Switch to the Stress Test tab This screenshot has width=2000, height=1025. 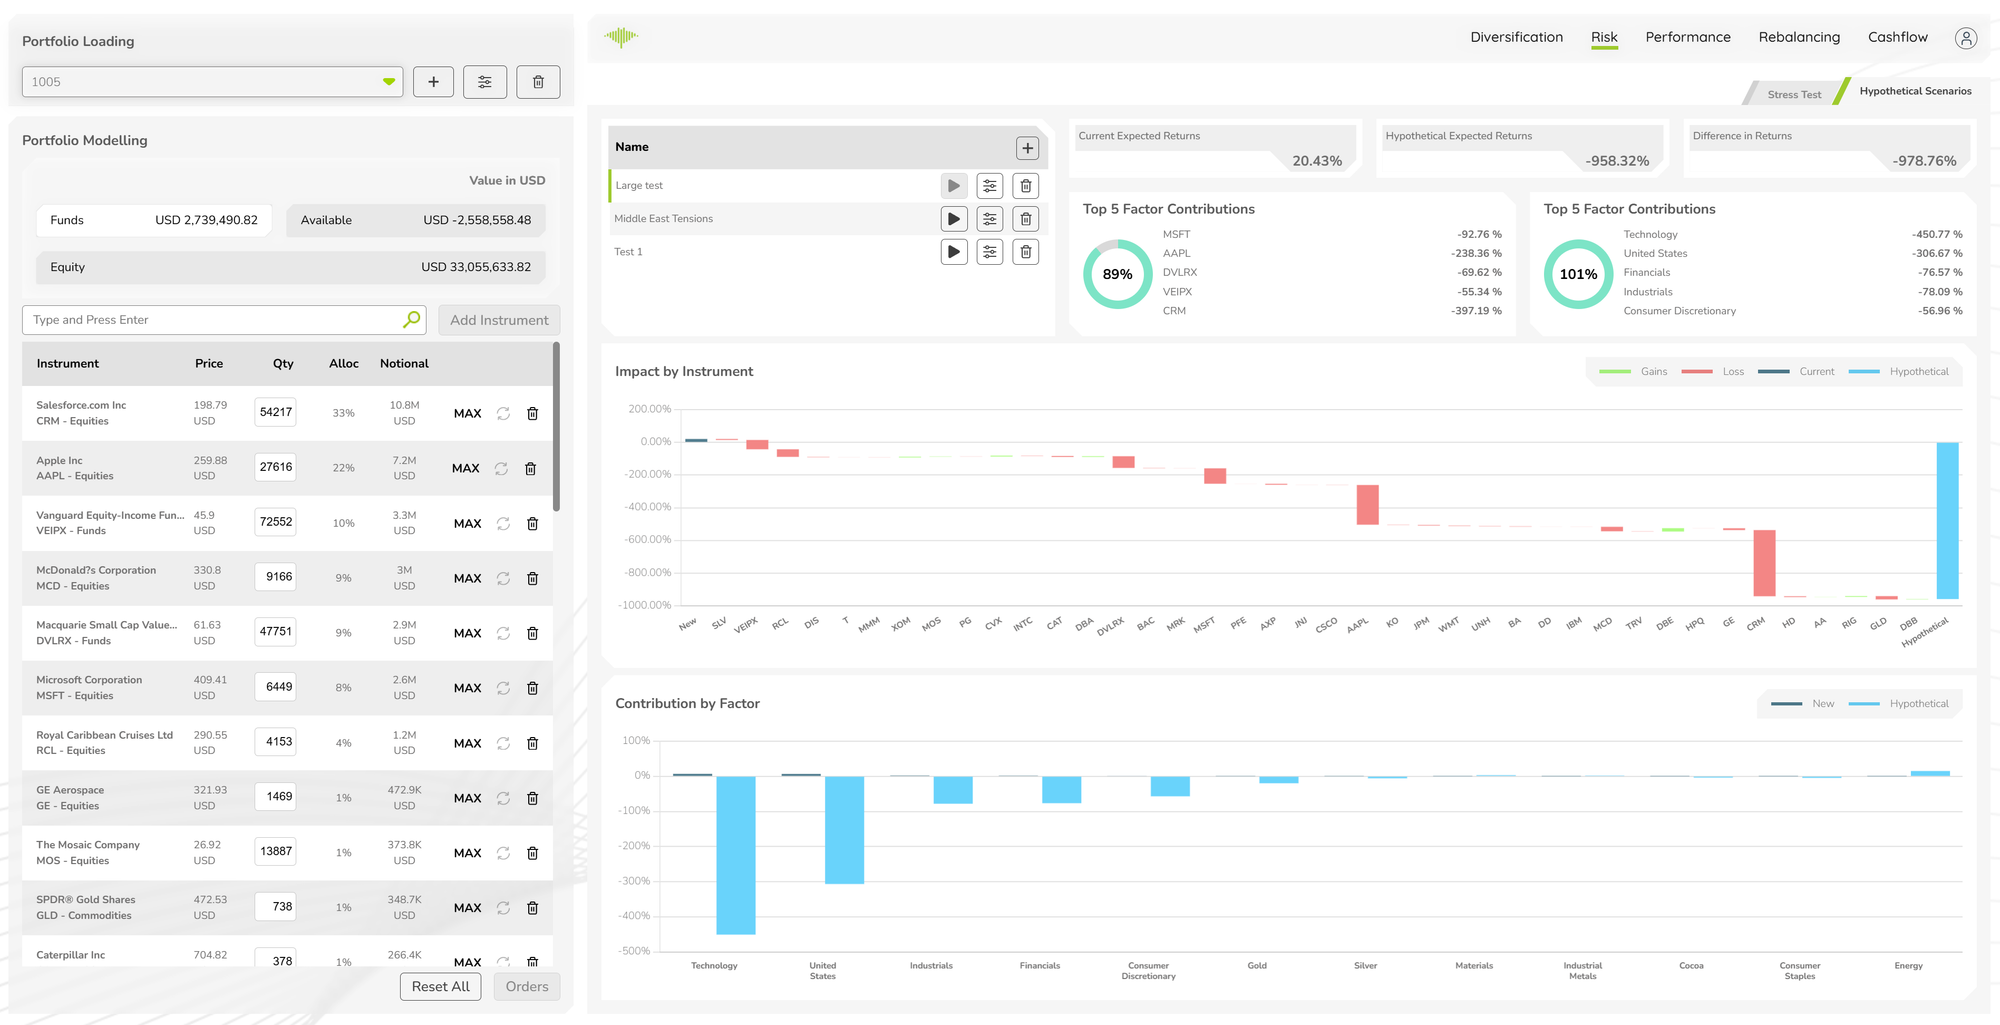1793,93
